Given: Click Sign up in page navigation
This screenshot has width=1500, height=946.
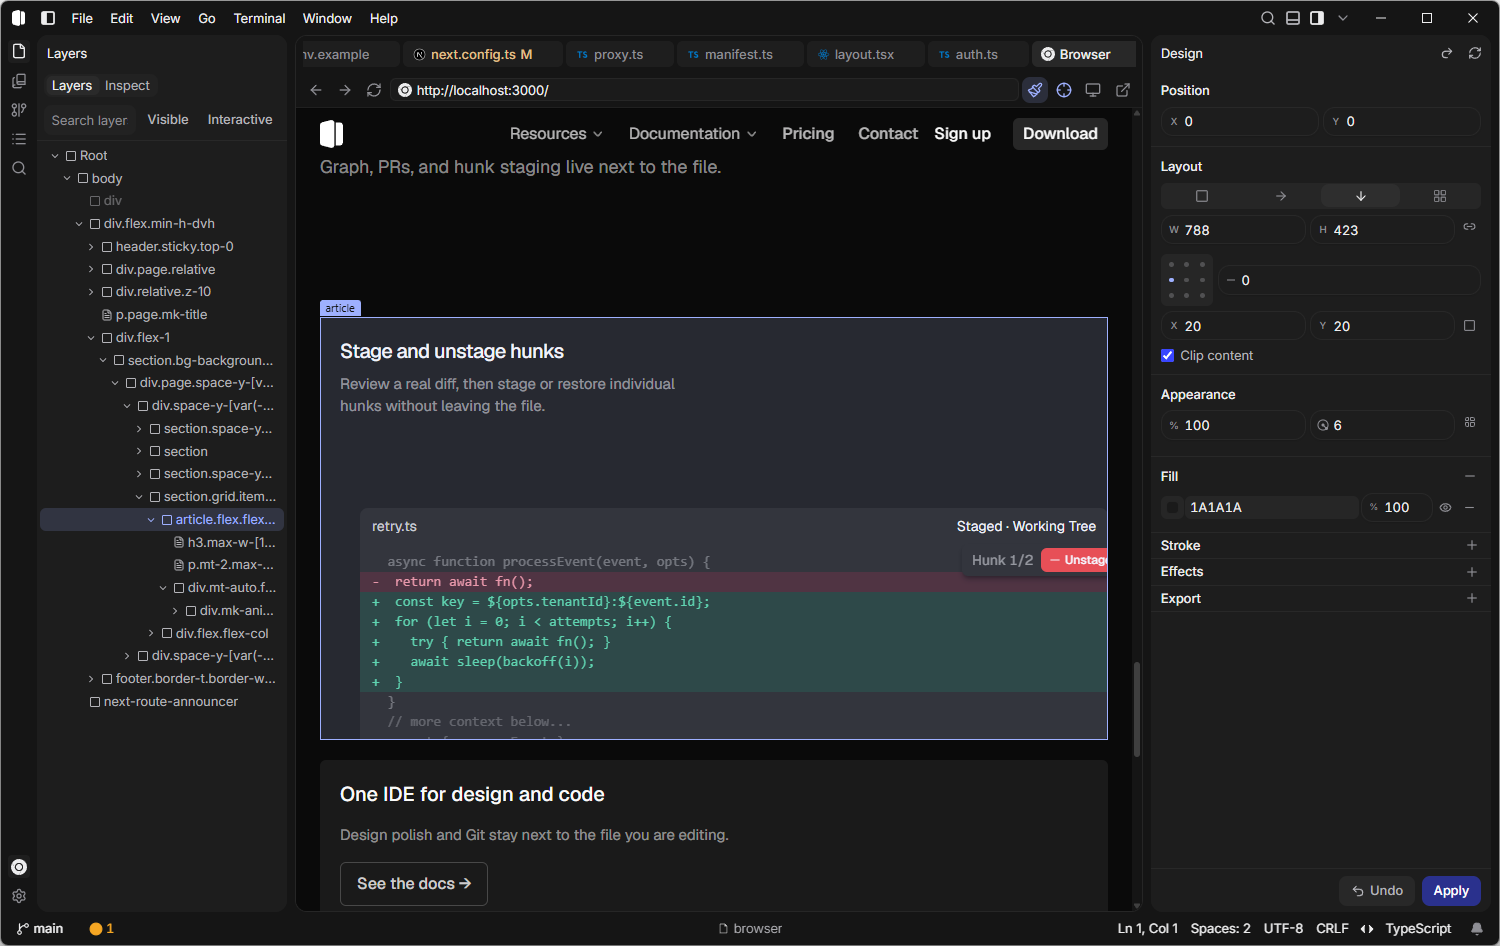Looking at the screenshot, I should click(962, 133).
